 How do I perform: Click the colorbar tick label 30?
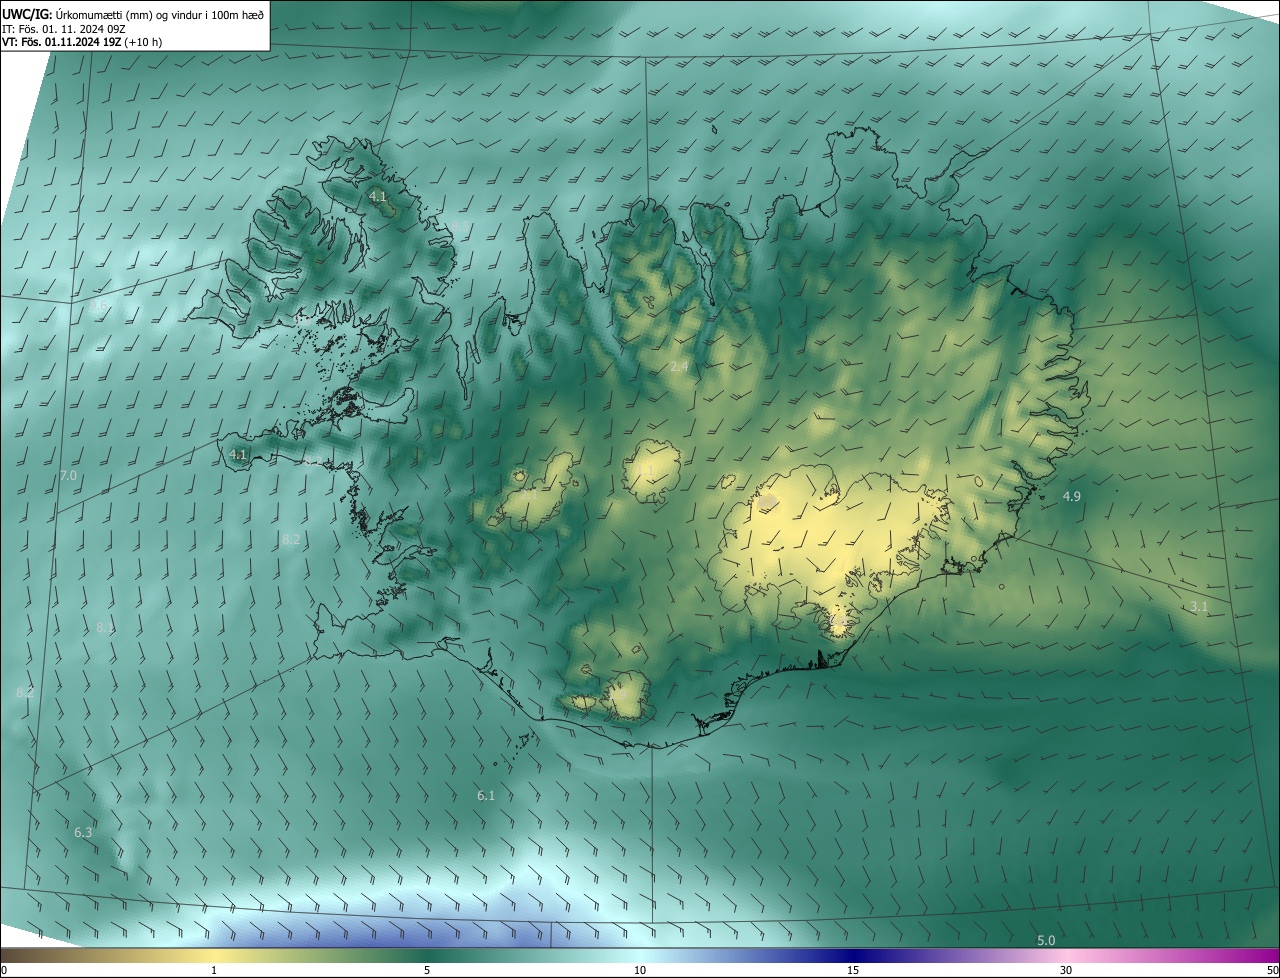1066,970
